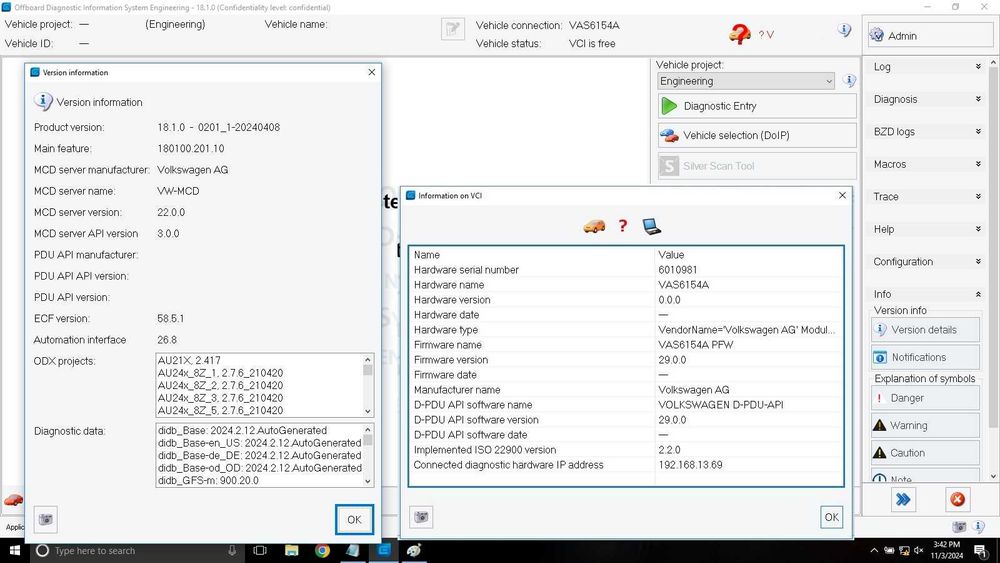1000x563 pixels.
Task: Click the Name column header
Action: click(x=427, y=254)
